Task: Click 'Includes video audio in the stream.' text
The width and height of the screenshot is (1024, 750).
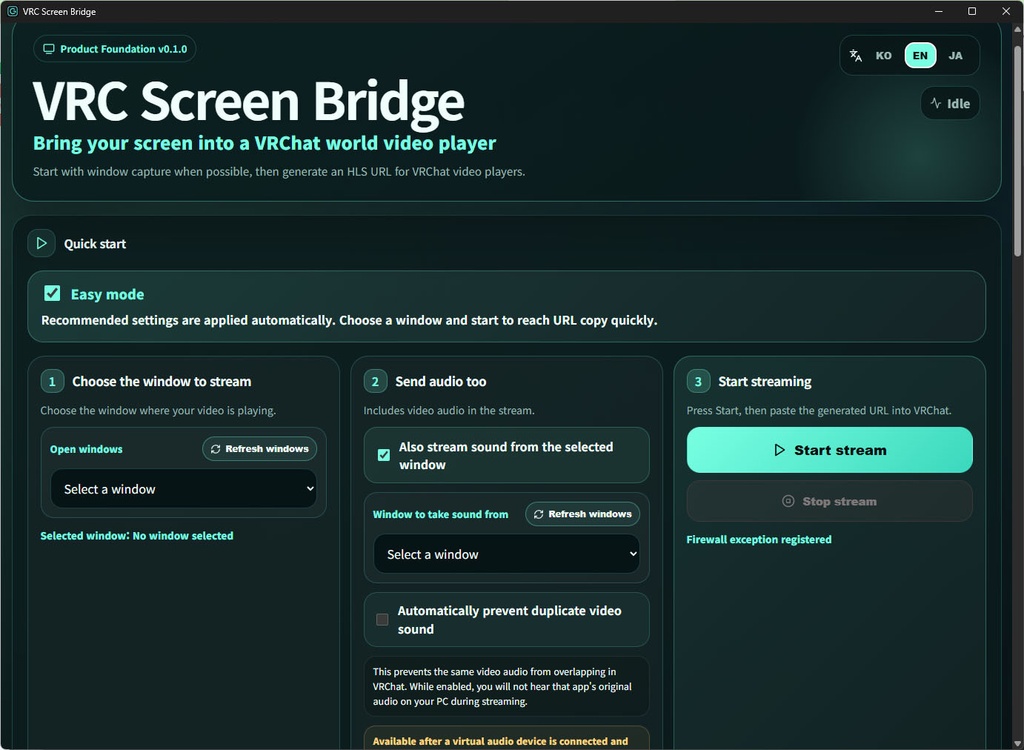Action: pos(449,410)
